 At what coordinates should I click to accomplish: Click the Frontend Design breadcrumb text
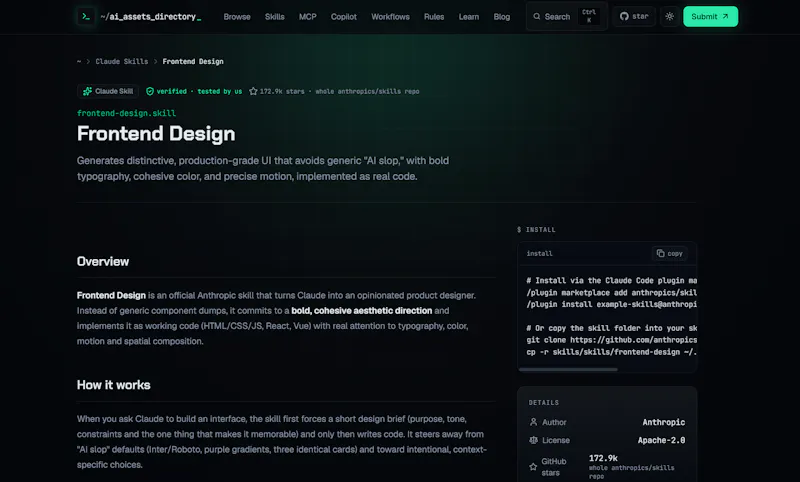pyautogui.click(x=193, y=61)
